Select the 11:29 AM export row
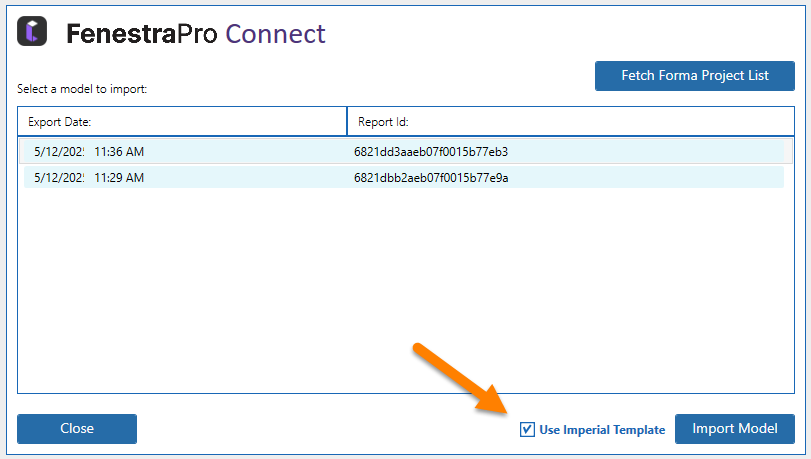The height and width of the screenshot is (459, 811). pyautogui.click(x=404, y=177)
